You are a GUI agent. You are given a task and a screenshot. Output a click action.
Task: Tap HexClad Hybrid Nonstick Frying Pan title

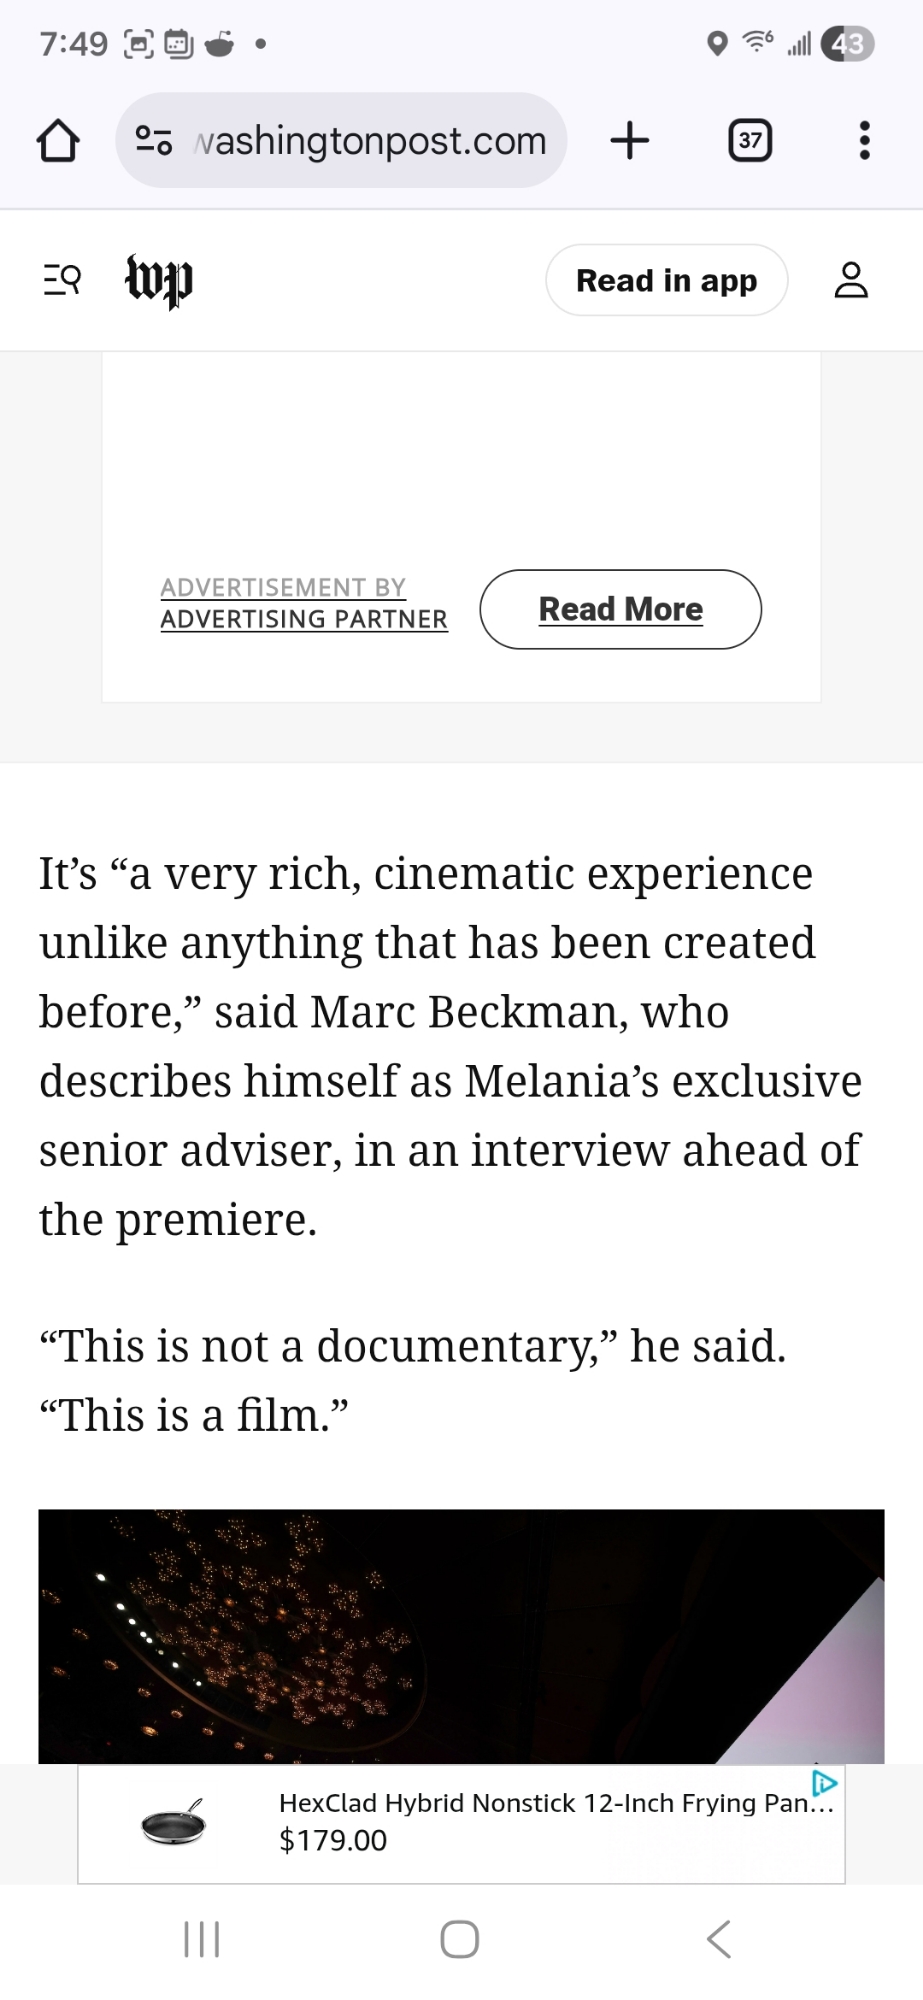click(x=556, y=1803)
